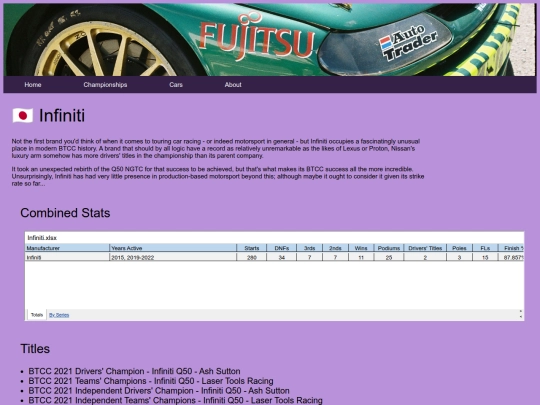Select the Starts column header
This screenshot has height=405, width=540.
(x=252, y=248)
